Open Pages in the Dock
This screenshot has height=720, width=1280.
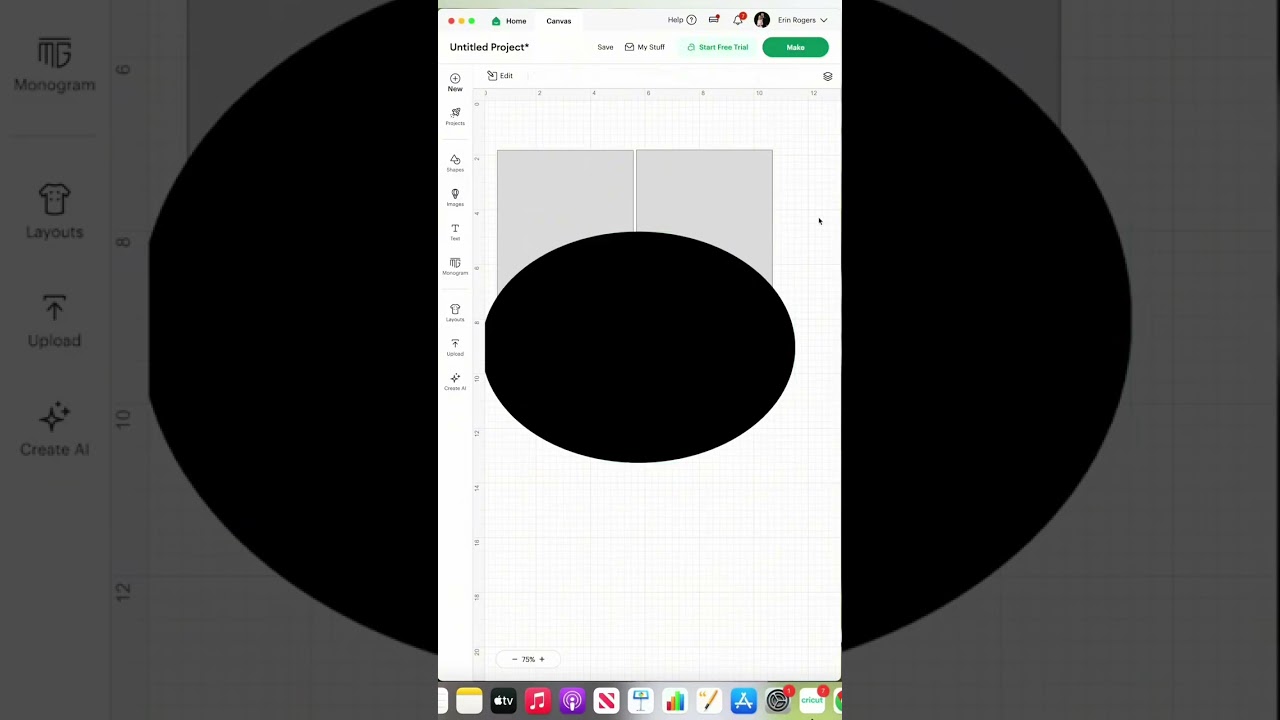tap(709, 701)
